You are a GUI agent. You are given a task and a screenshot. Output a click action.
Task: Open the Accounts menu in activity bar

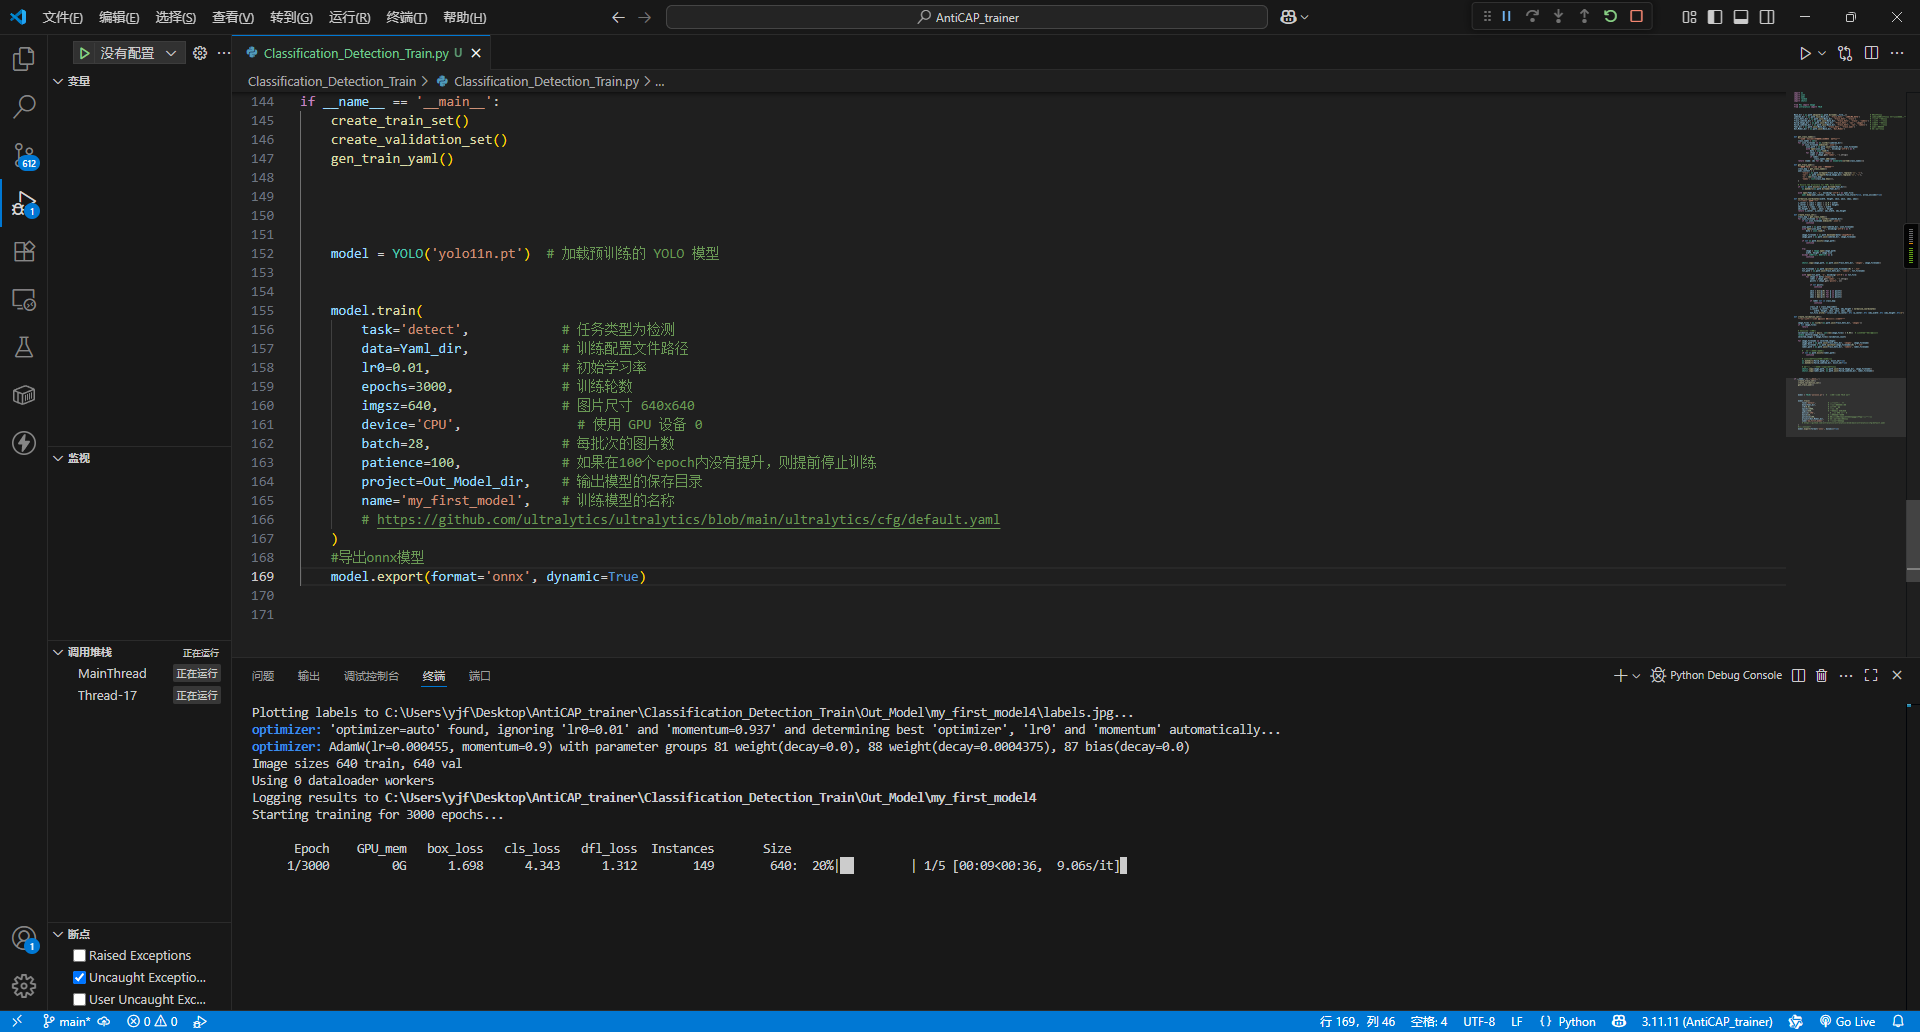24,938
